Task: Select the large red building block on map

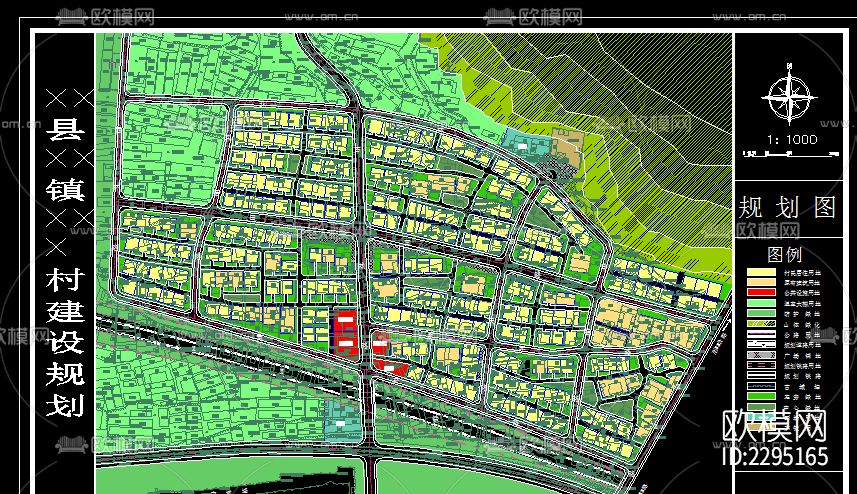Action: point(345,333)
